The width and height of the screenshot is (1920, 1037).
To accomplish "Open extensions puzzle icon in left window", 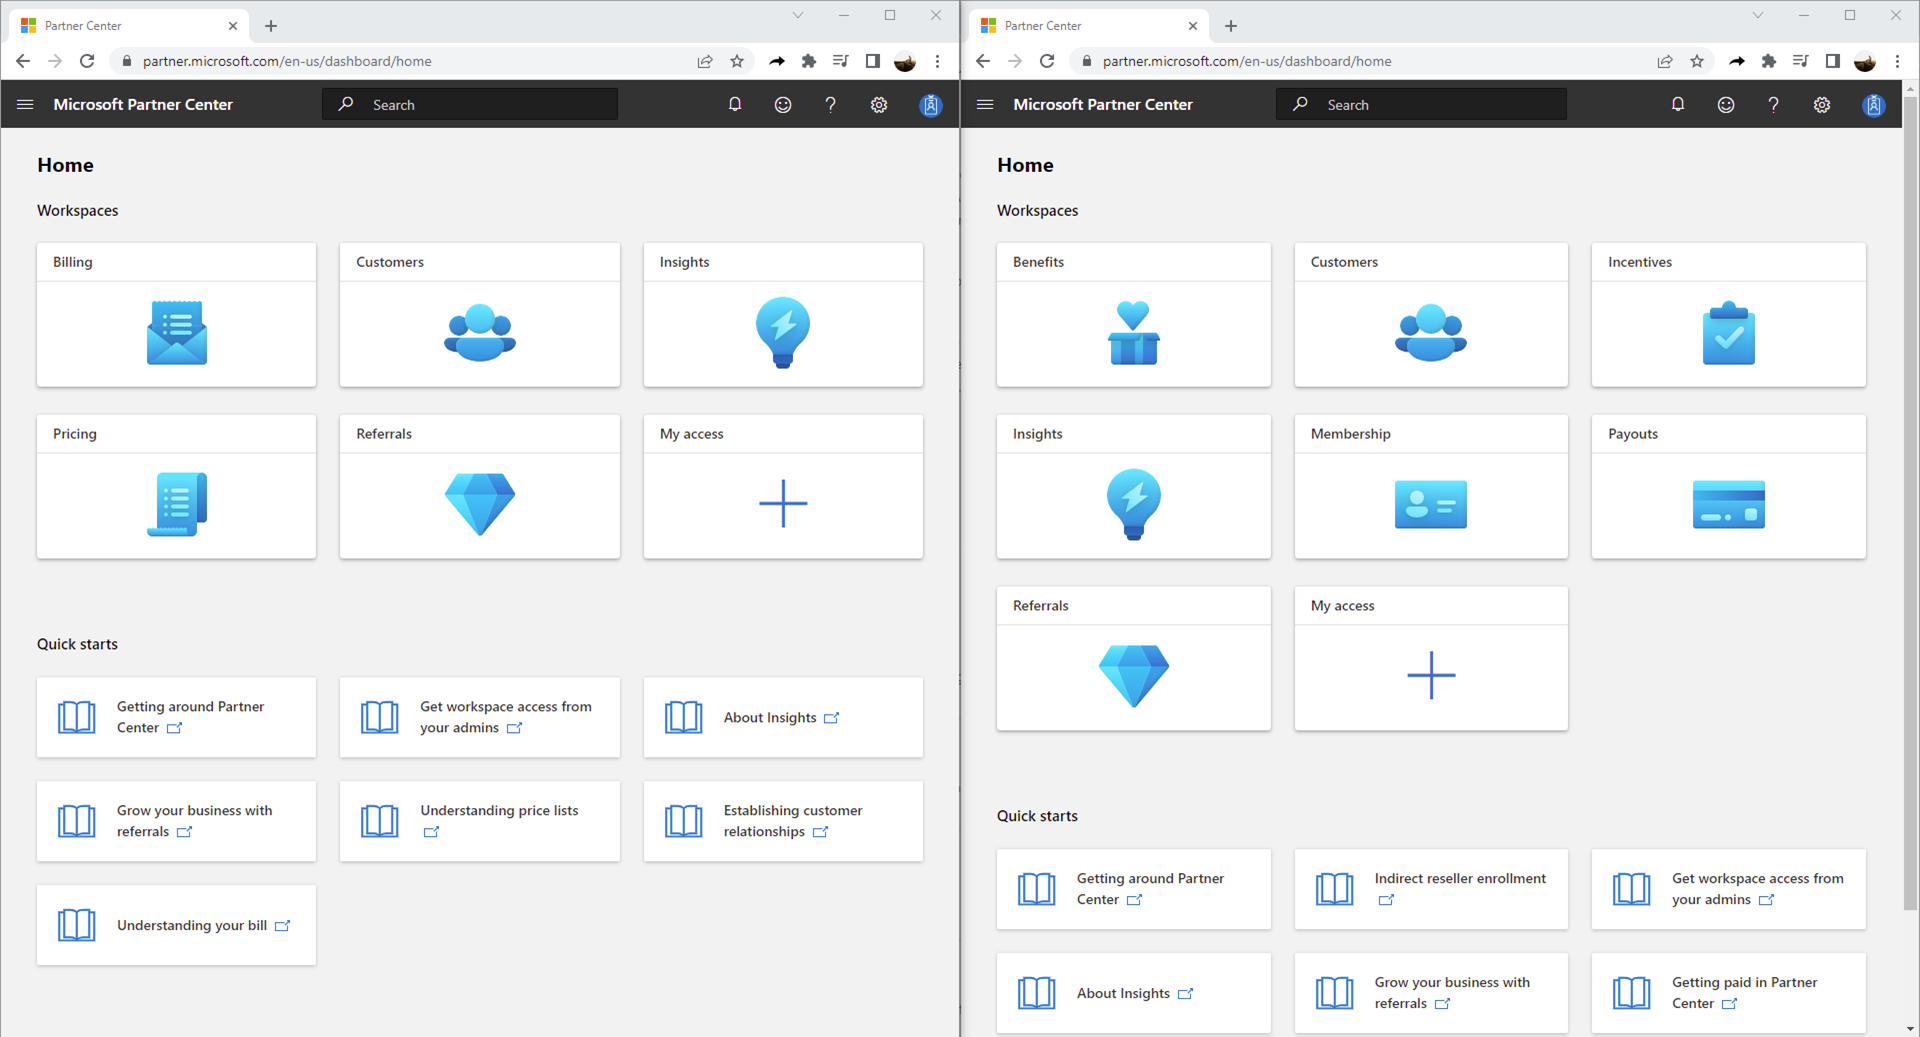I will click(x=809, y=61).
